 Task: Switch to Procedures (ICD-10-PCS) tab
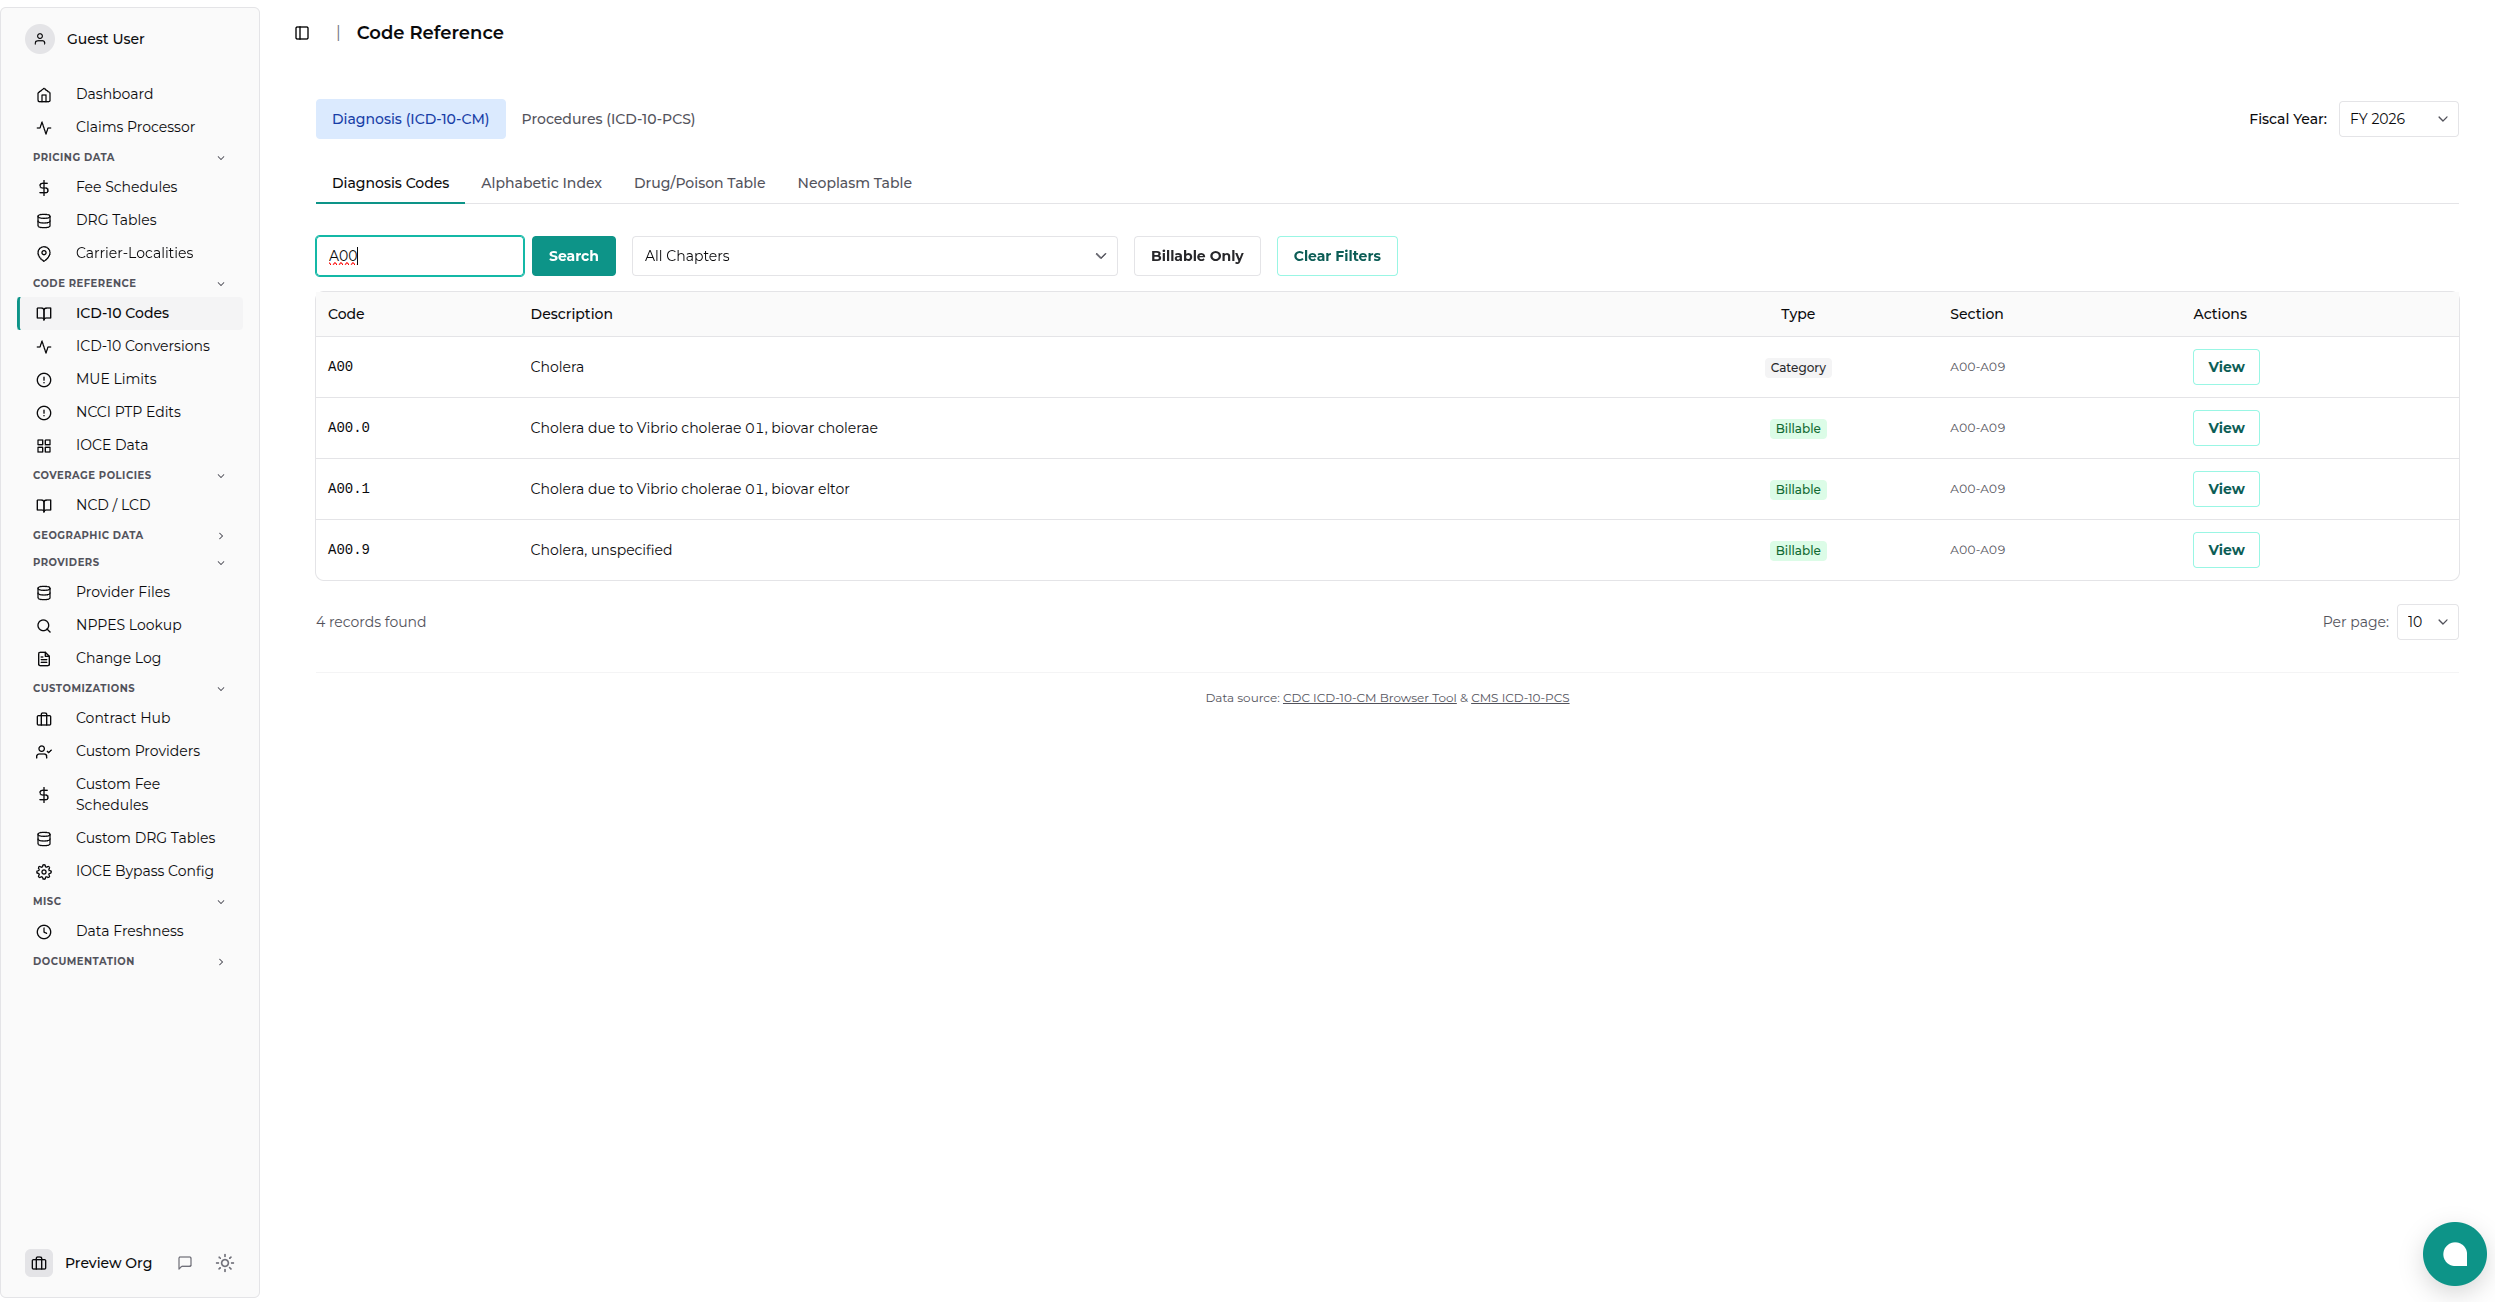point(608,119)
